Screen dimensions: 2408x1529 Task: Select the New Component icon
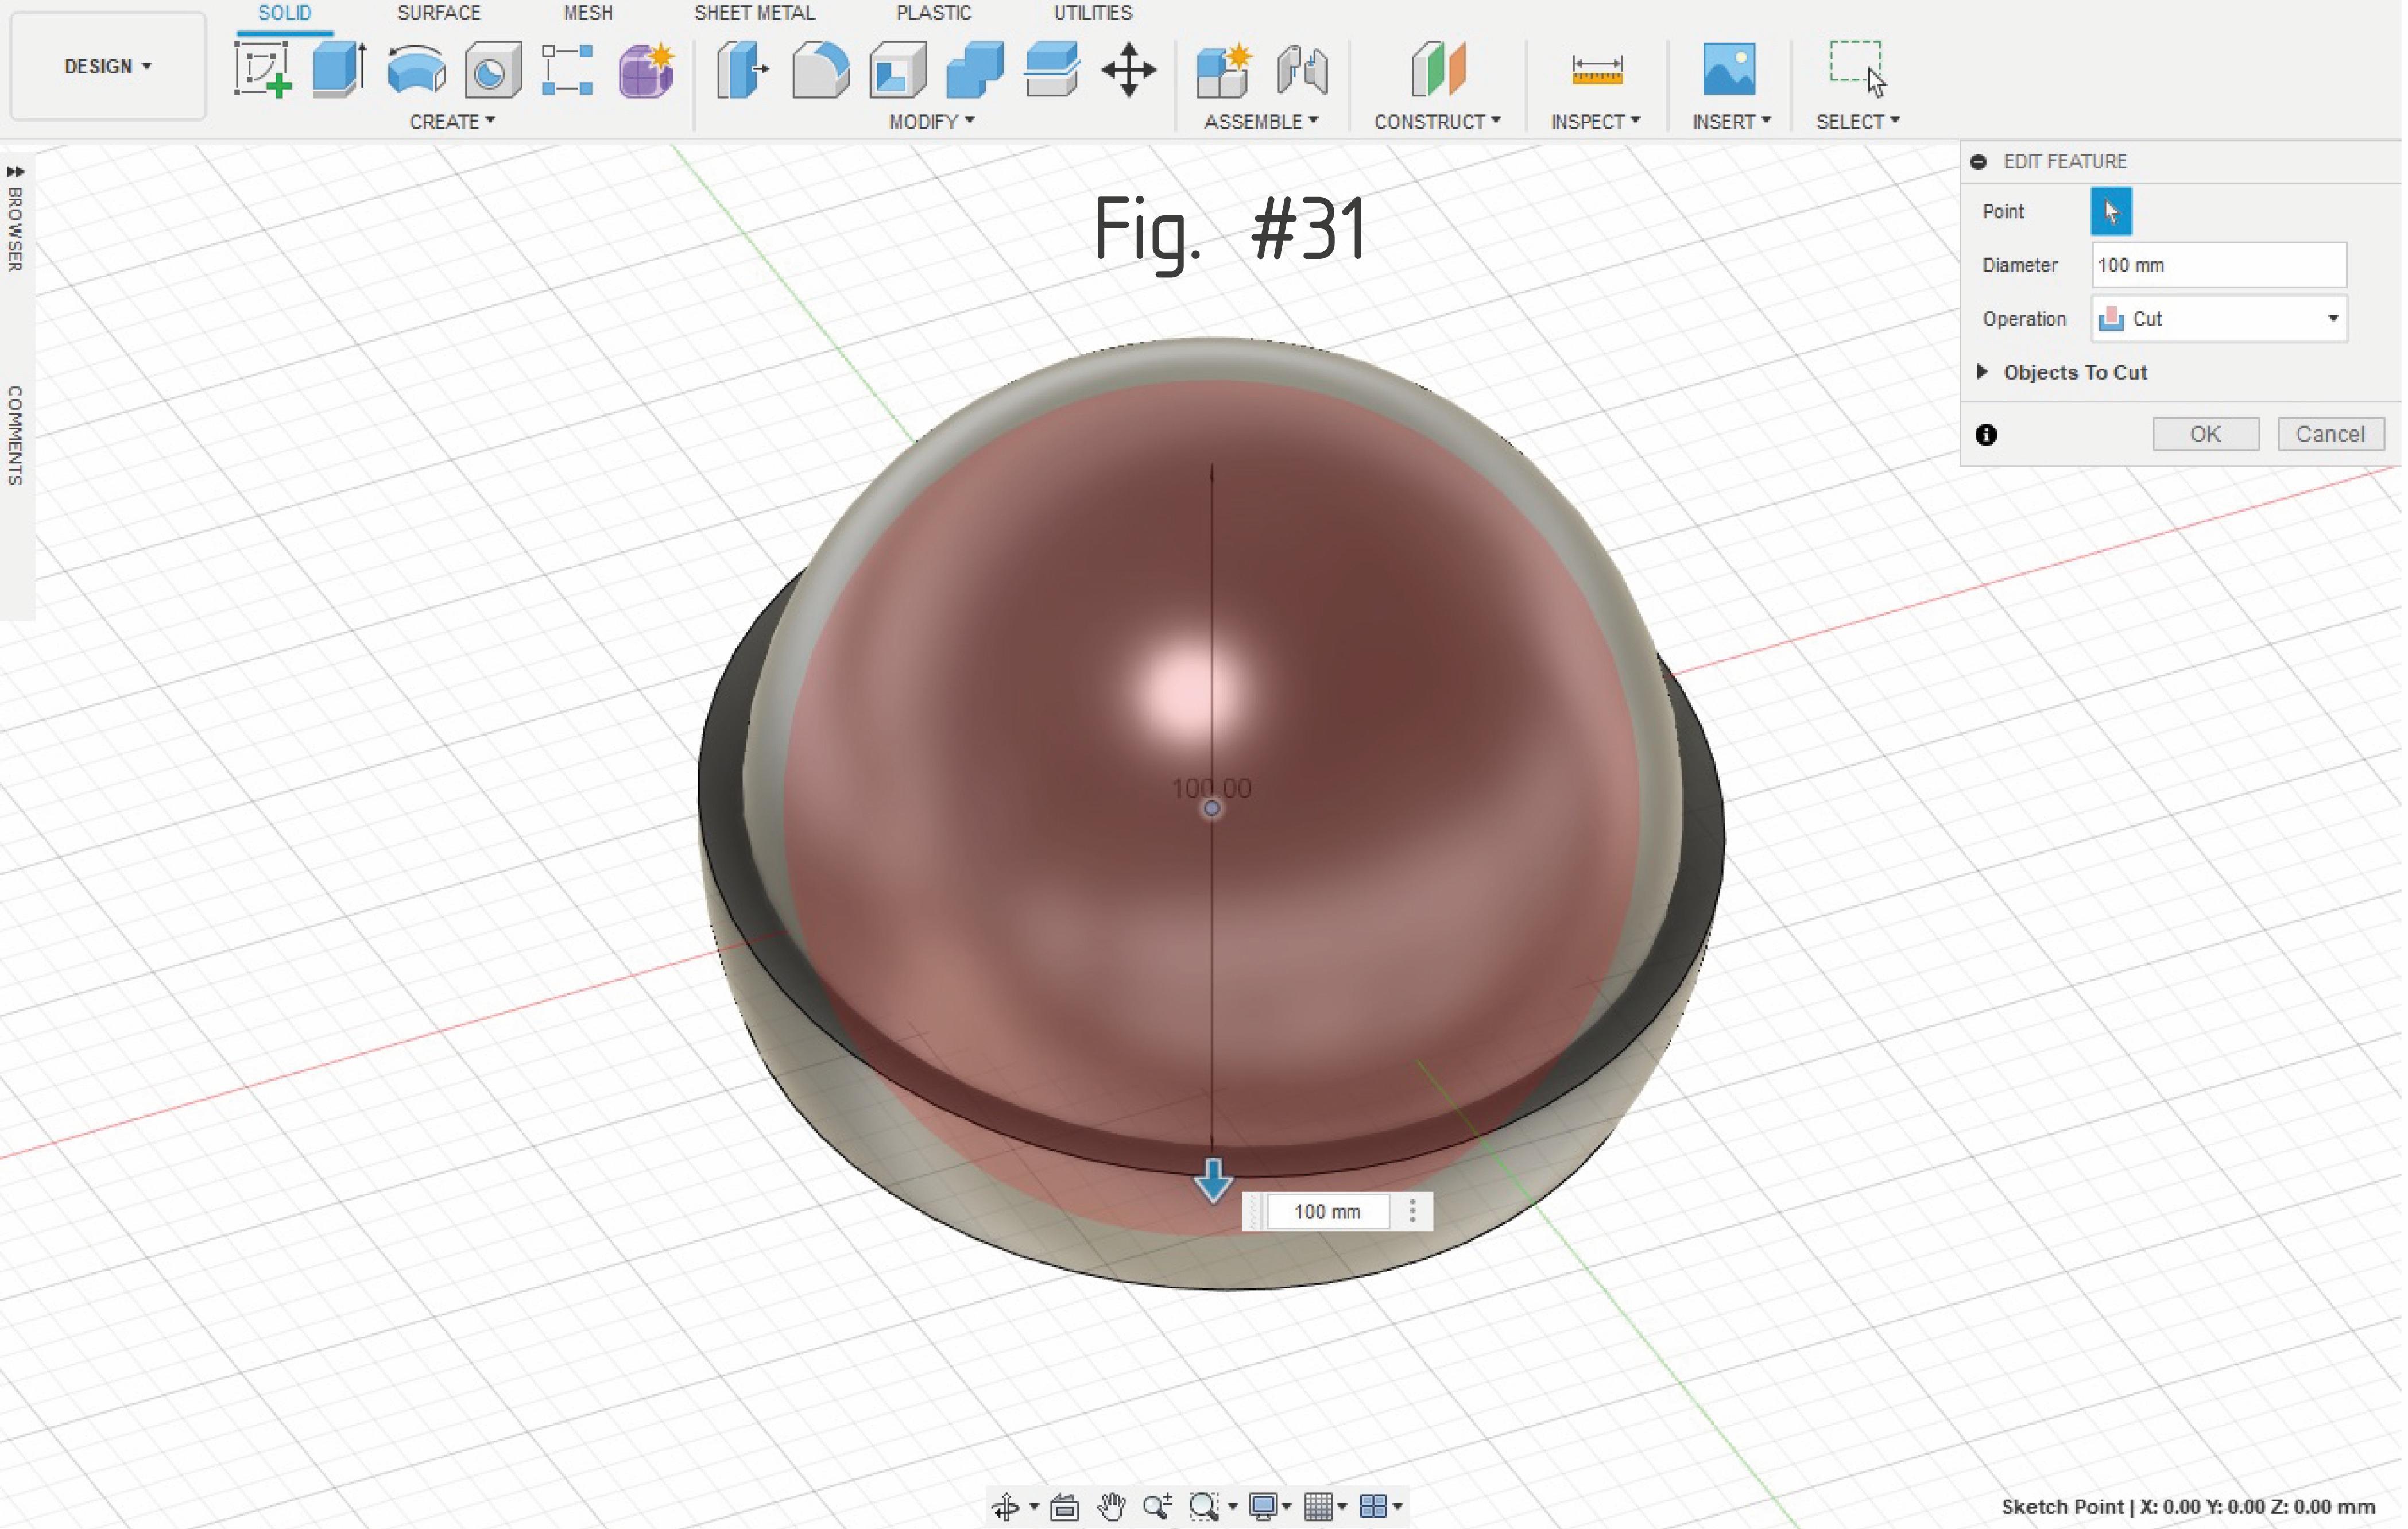point(1223,70)
